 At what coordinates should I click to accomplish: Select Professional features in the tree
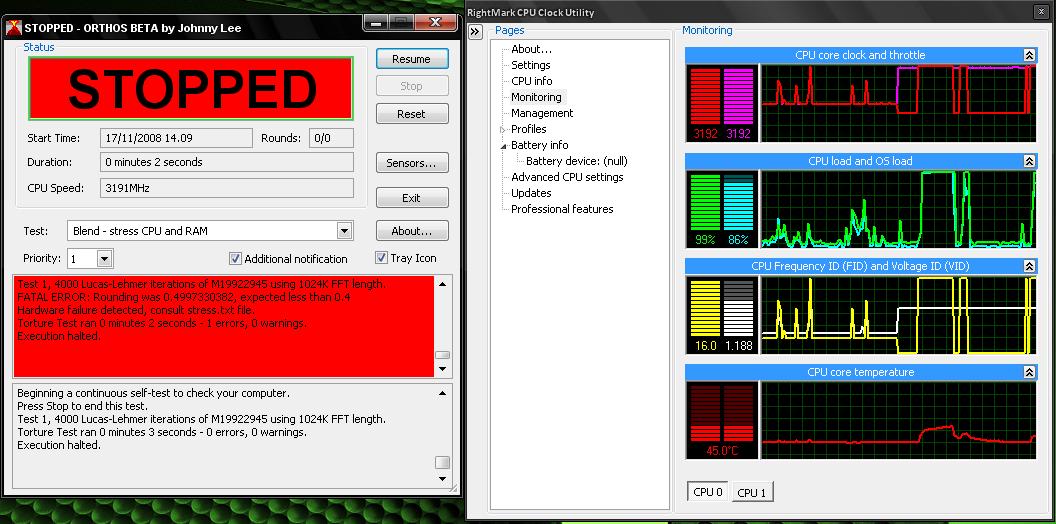562,209
